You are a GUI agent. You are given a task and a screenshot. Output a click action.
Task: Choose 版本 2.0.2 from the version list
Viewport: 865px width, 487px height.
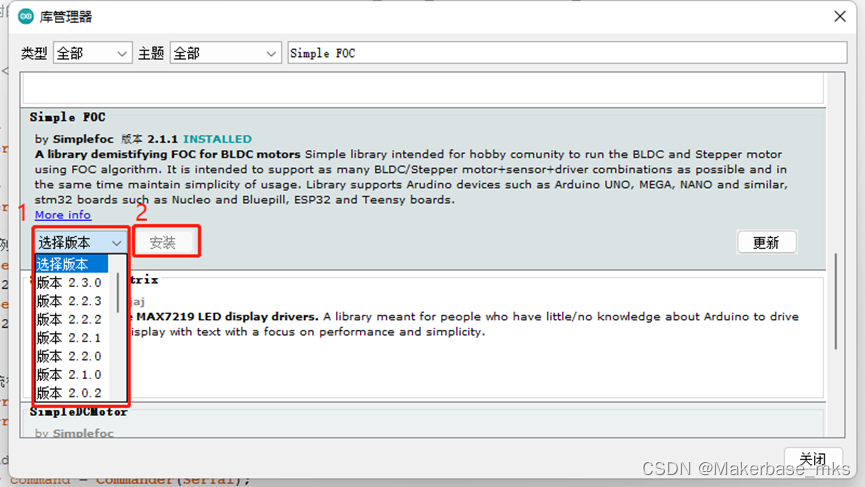click(x=72, y=393)
